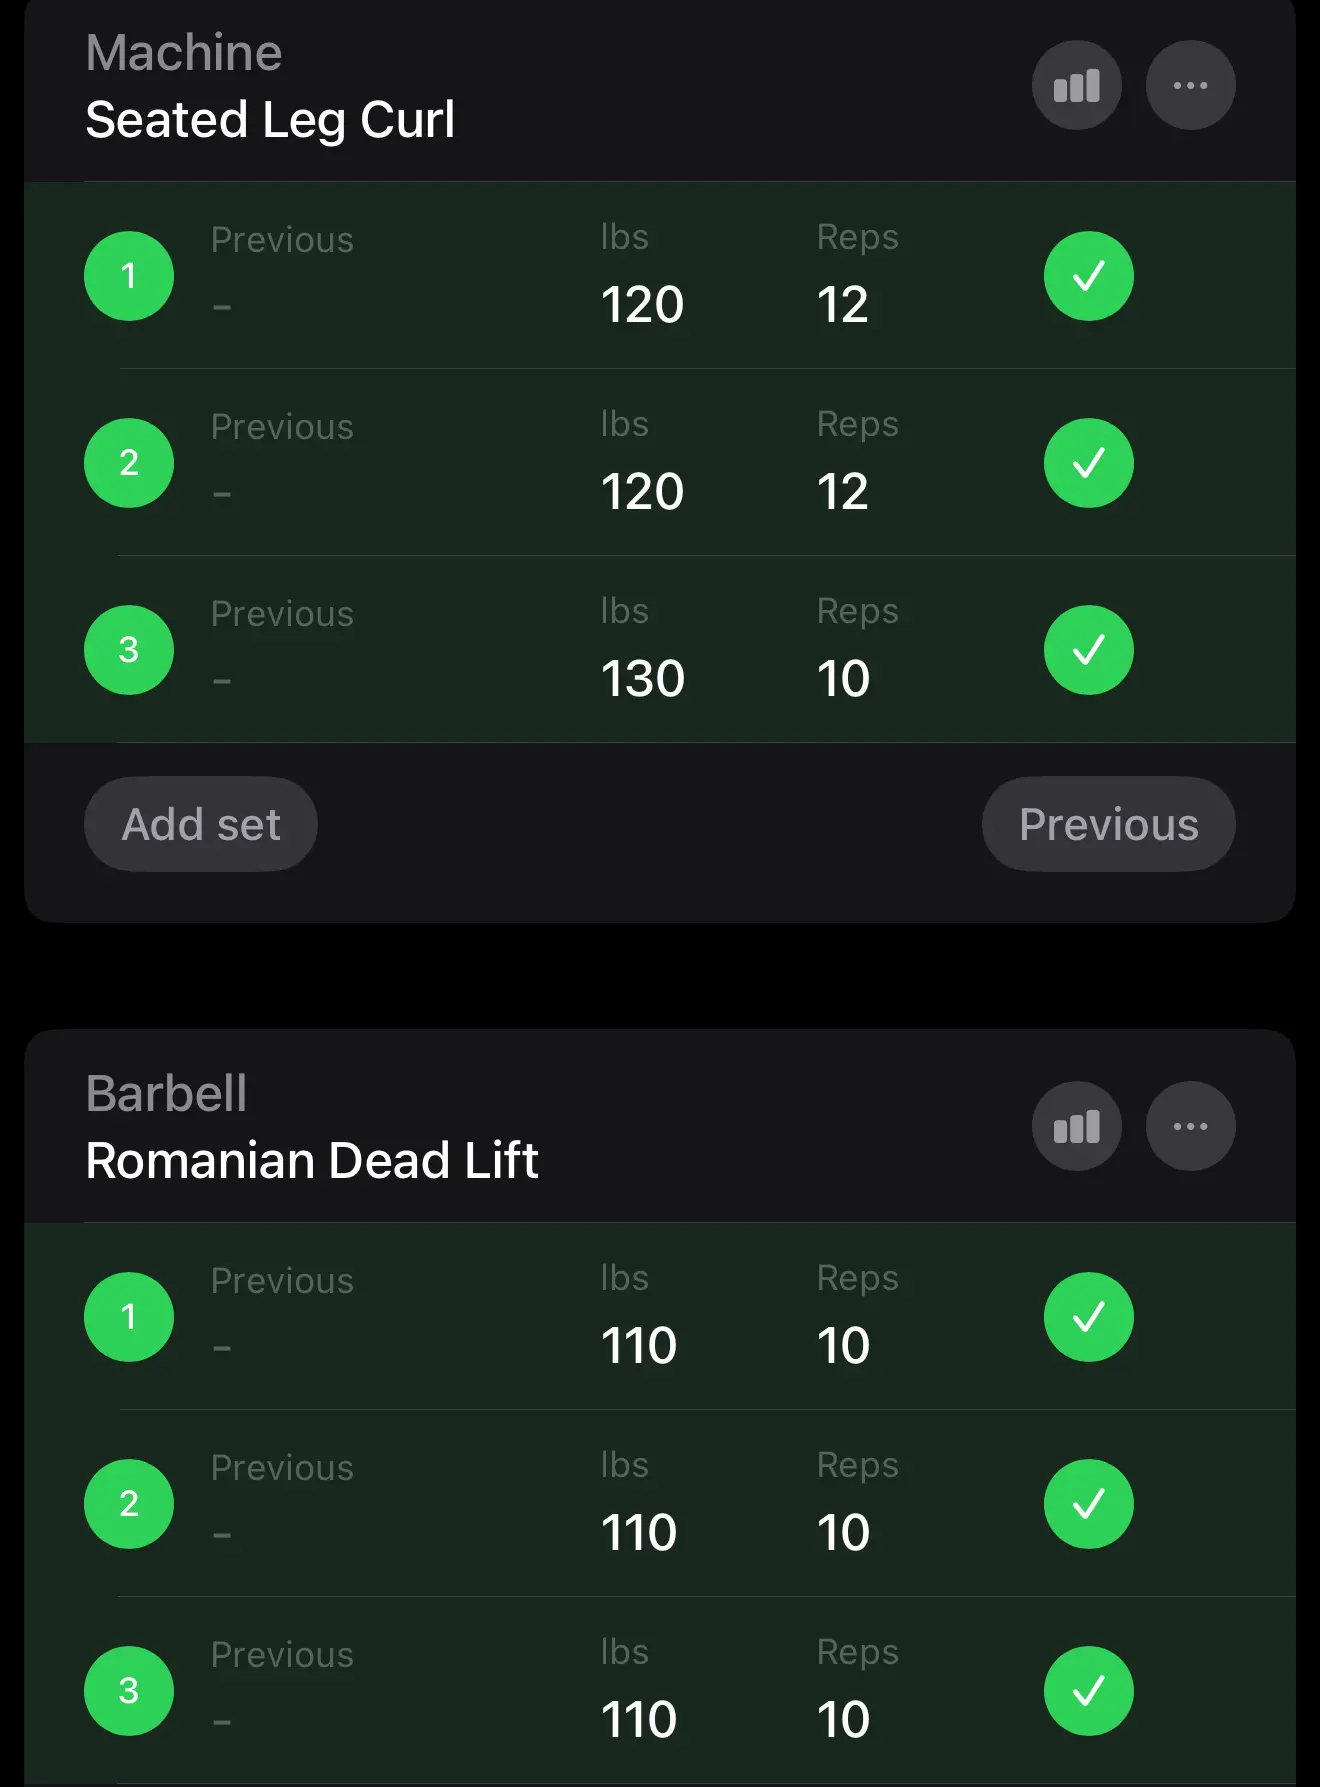This screenshot has width=1320, height=1787.
Task: Edit the 12 reps value in Leg Curl set 1
Action: [x=843, y=305]
